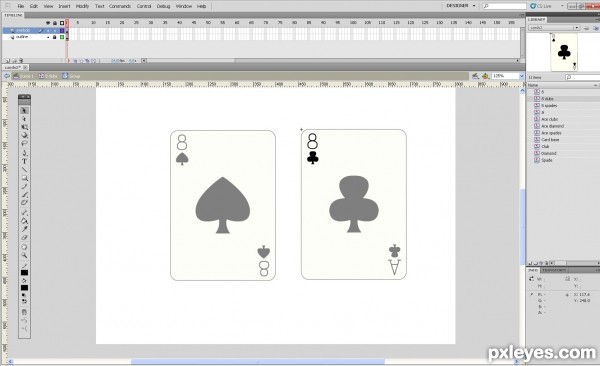This screenshot has height=366, width=600.
Task: Click the Group breadcrumb in edit bar
Action: coord(72,76)
